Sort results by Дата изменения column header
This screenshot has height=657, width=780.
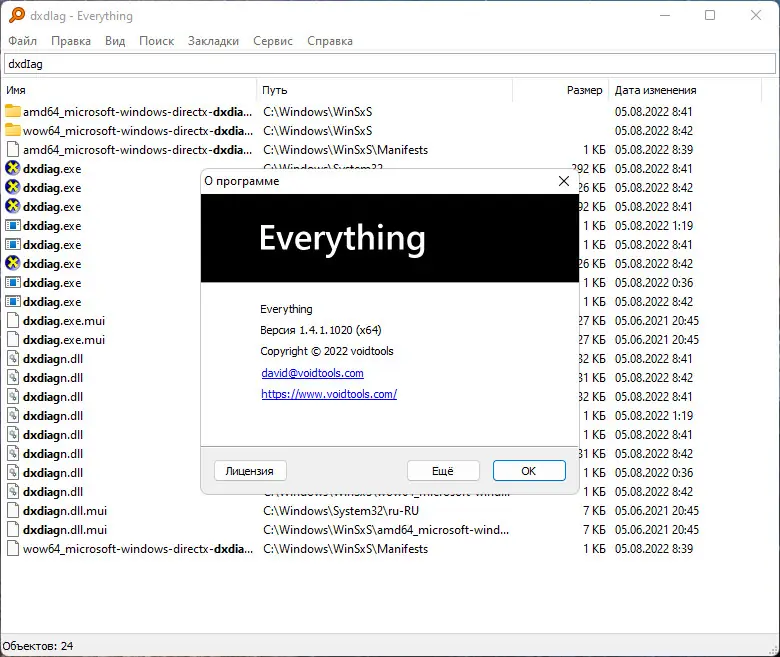[x=685, y=90]
